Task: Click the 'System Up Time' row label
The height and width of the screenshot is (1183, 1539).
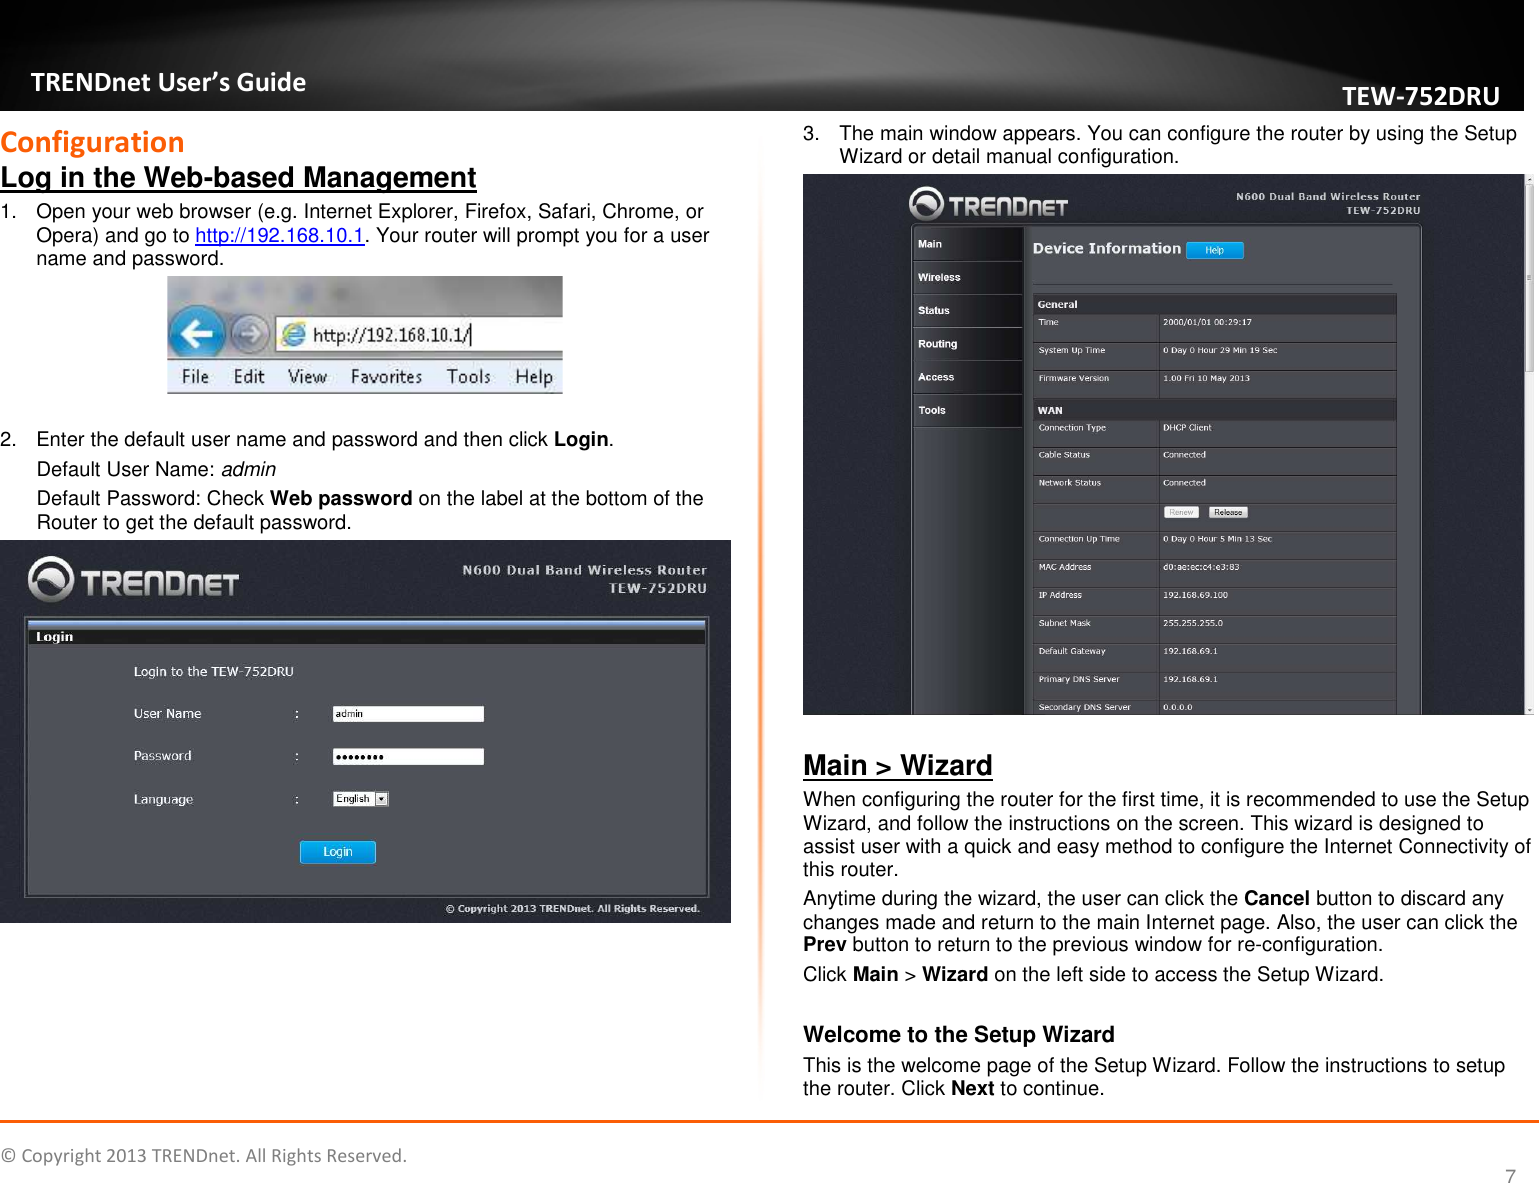Action: point(1071,350)
